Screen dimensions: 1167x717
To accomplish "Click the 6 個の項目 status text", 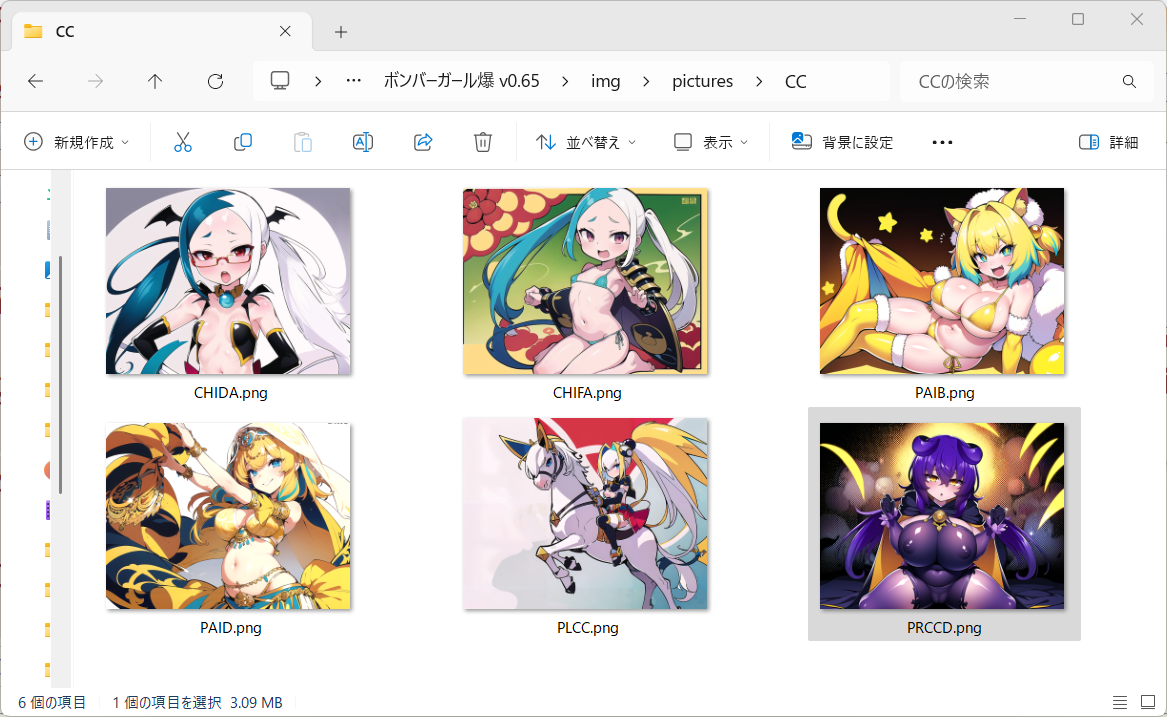I will click(x=52, y=702).
